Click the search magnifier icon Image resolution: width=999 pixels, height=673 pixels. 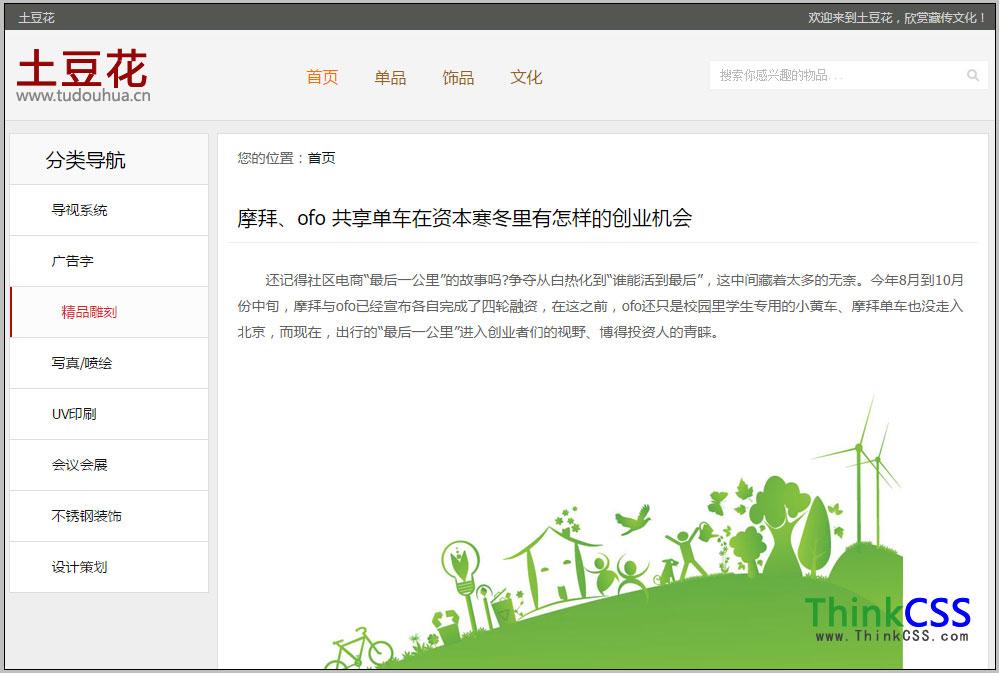point(972,75)
